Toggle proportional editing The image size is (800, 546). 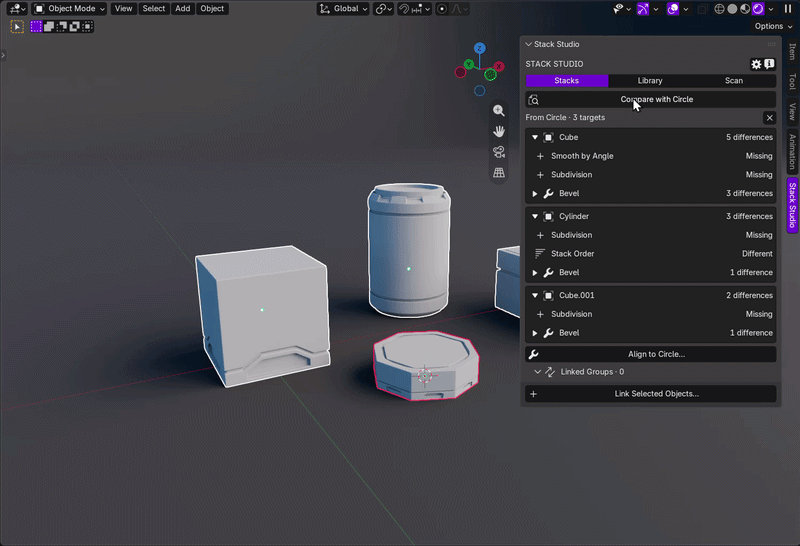pos(442,9)
